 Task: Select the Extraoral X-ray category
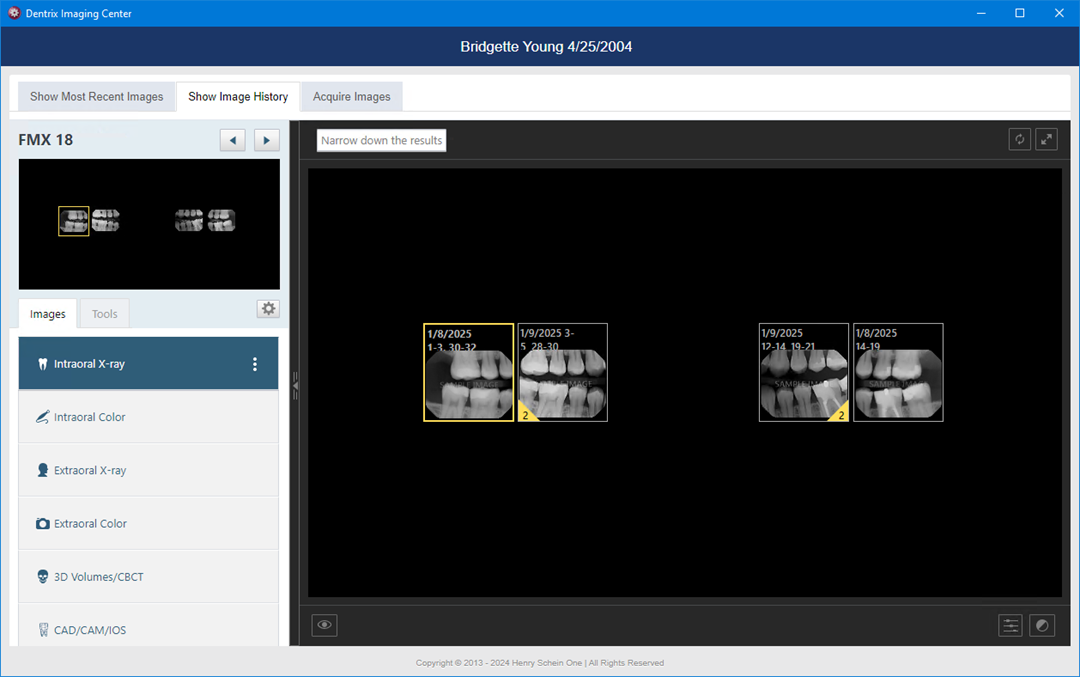[x=149, y=470]
